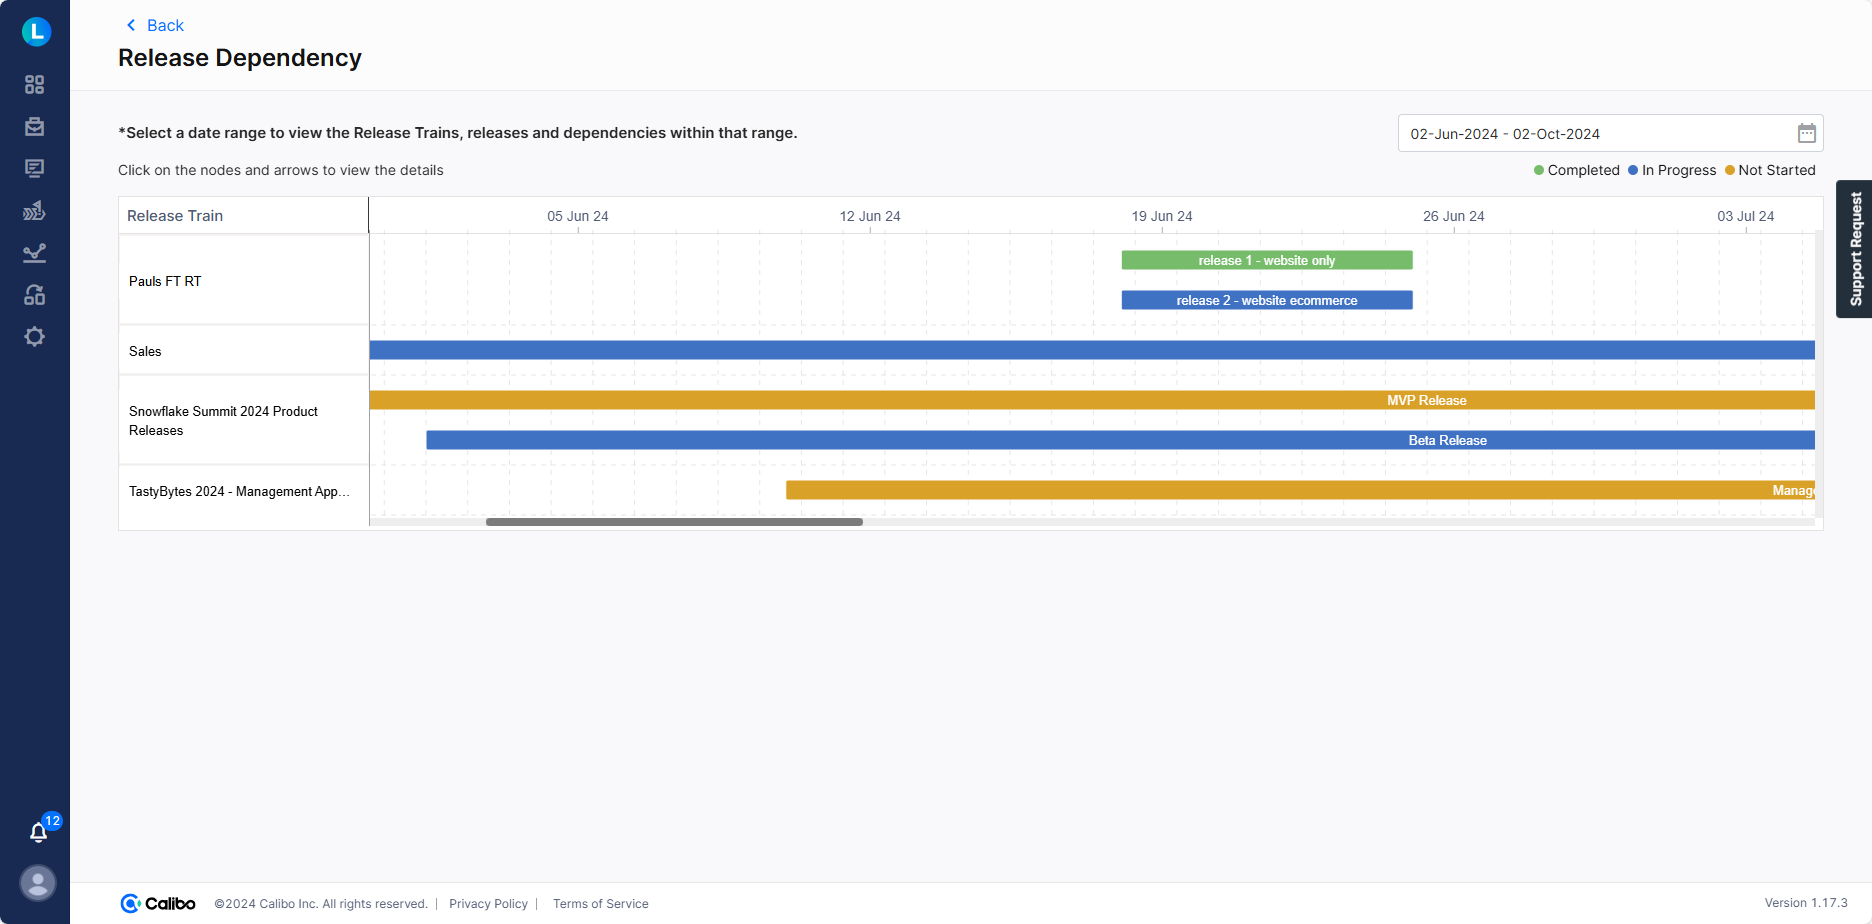Open the Terms of Service link
1872x924 pixels.
pos(600,903)
